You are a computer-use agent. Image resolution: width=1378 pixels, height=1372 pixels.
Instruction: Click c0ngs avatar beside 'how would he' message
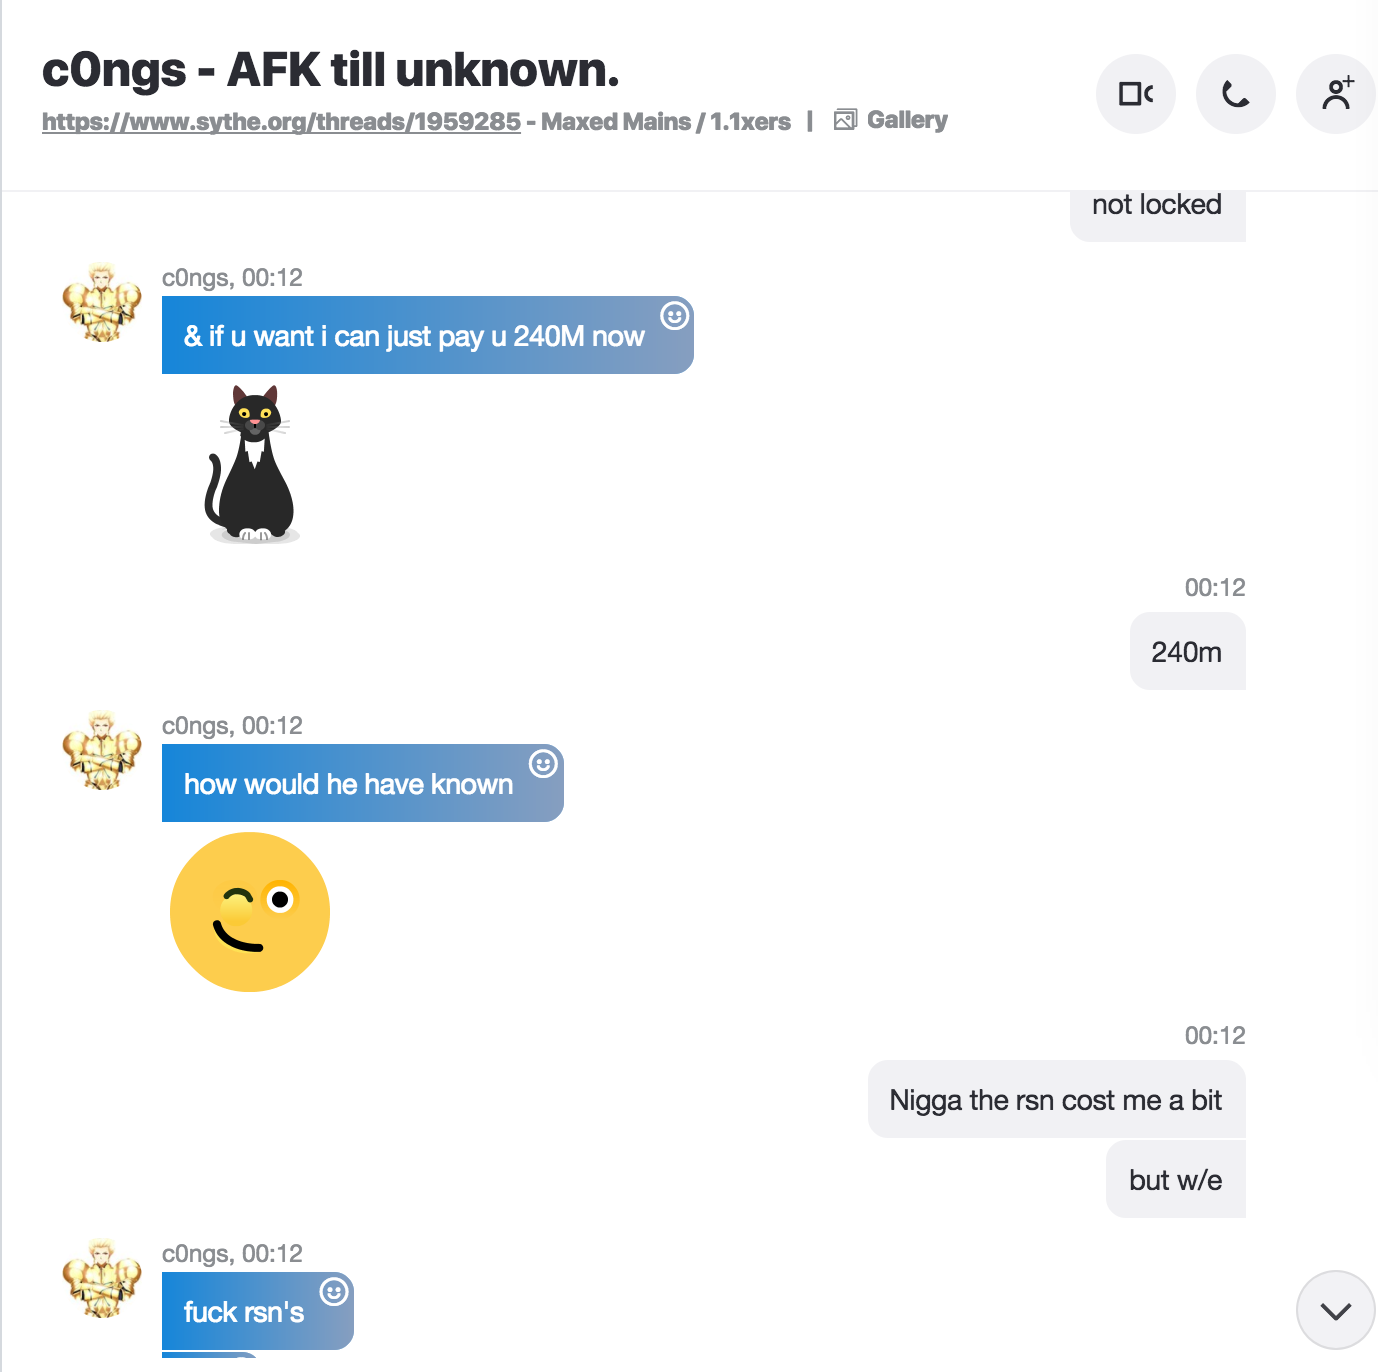[x=102, y=750]
